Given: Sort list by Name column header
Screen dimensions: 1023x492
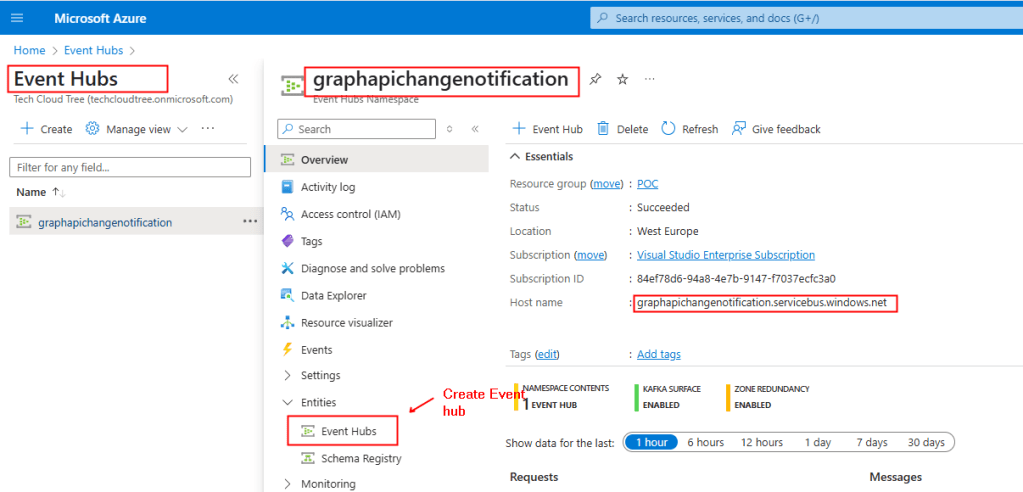Looking at the screenshot, I should [x=32, y=192].
